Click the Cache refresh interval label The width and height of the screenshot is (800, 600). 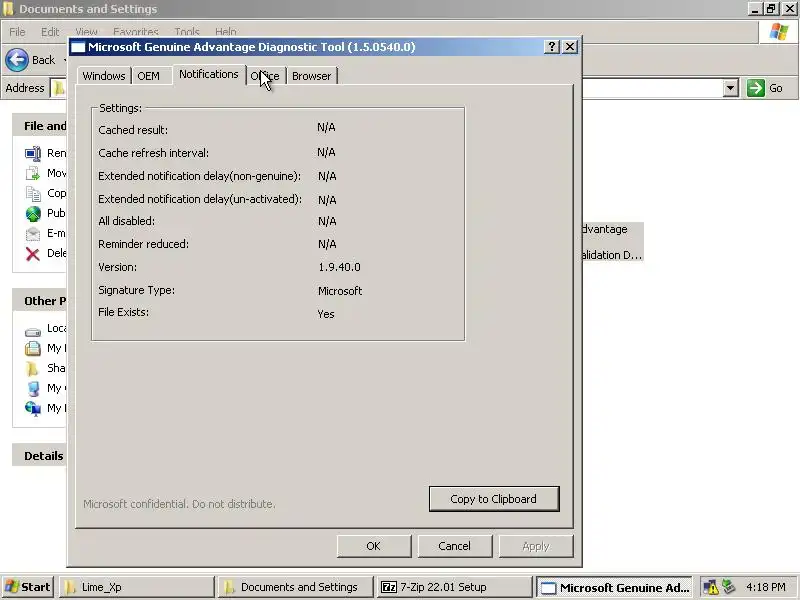(154, 153)
